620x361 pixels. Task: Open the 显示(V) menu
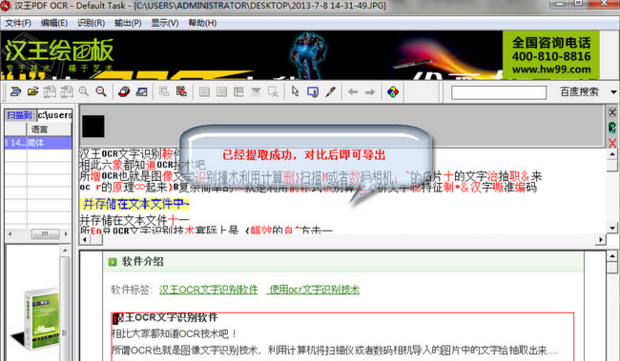[x=165, y=23]
